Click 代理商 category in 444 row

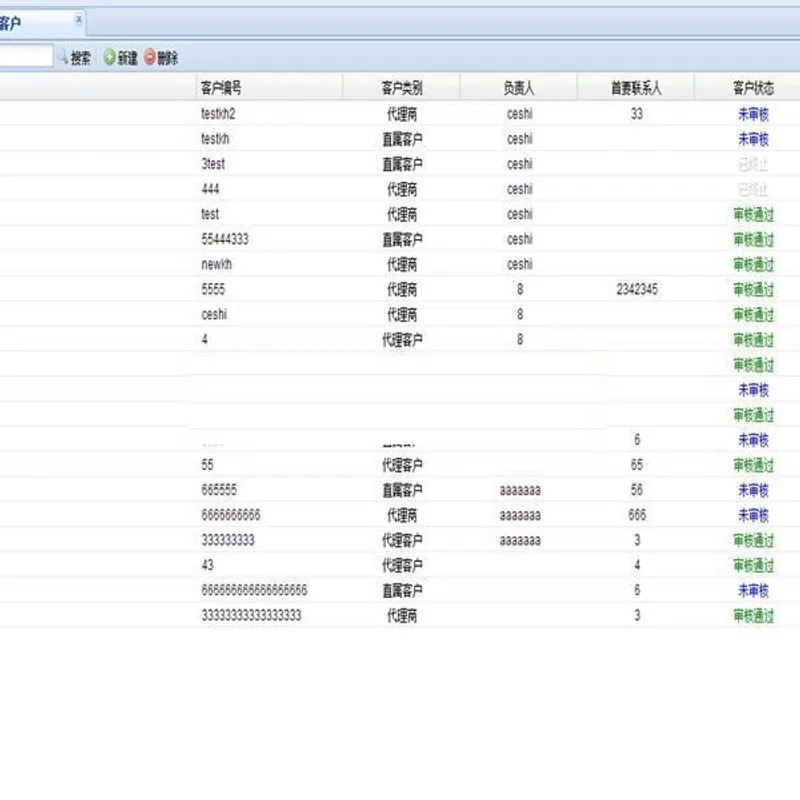pos(402,189)
